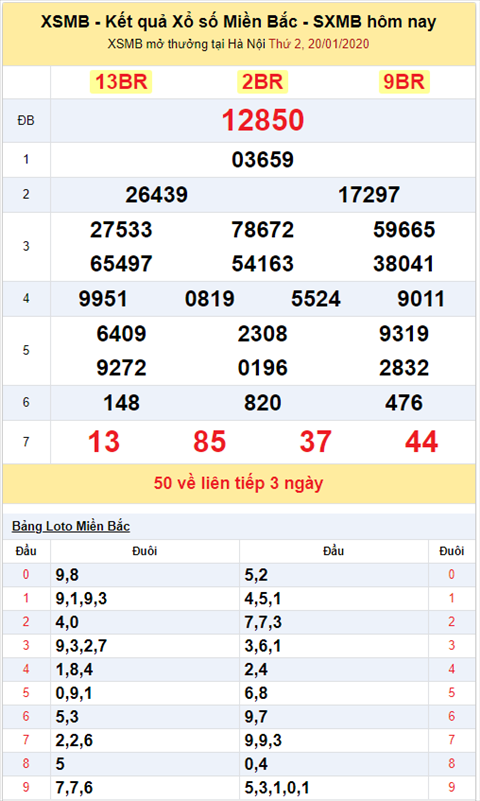Click the date Thứ 2, 20/01/2020
This screenshot has height=801, width=480.
tap(319, 44)
